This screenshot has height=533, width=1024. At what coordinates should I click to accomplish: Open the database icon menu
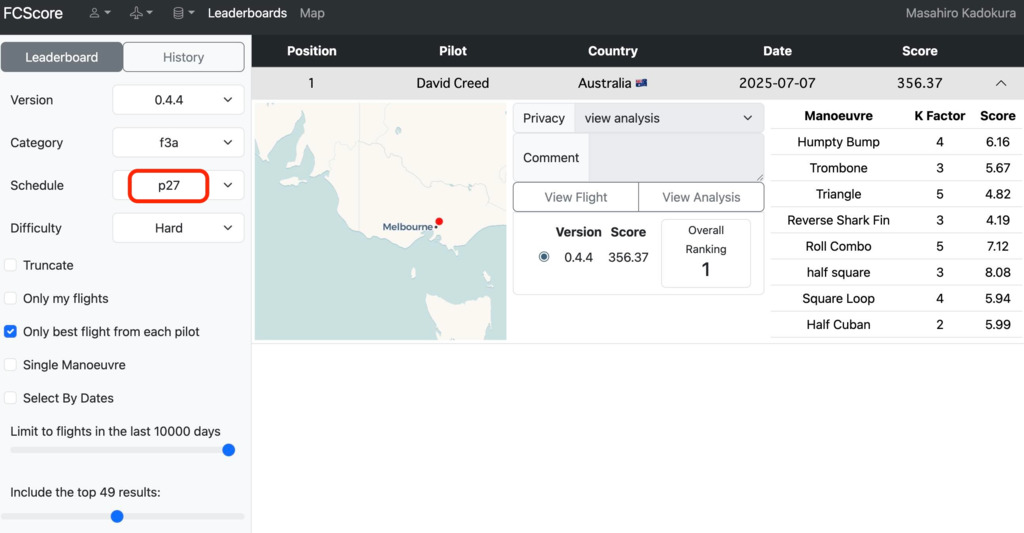(x=183, y=13)
